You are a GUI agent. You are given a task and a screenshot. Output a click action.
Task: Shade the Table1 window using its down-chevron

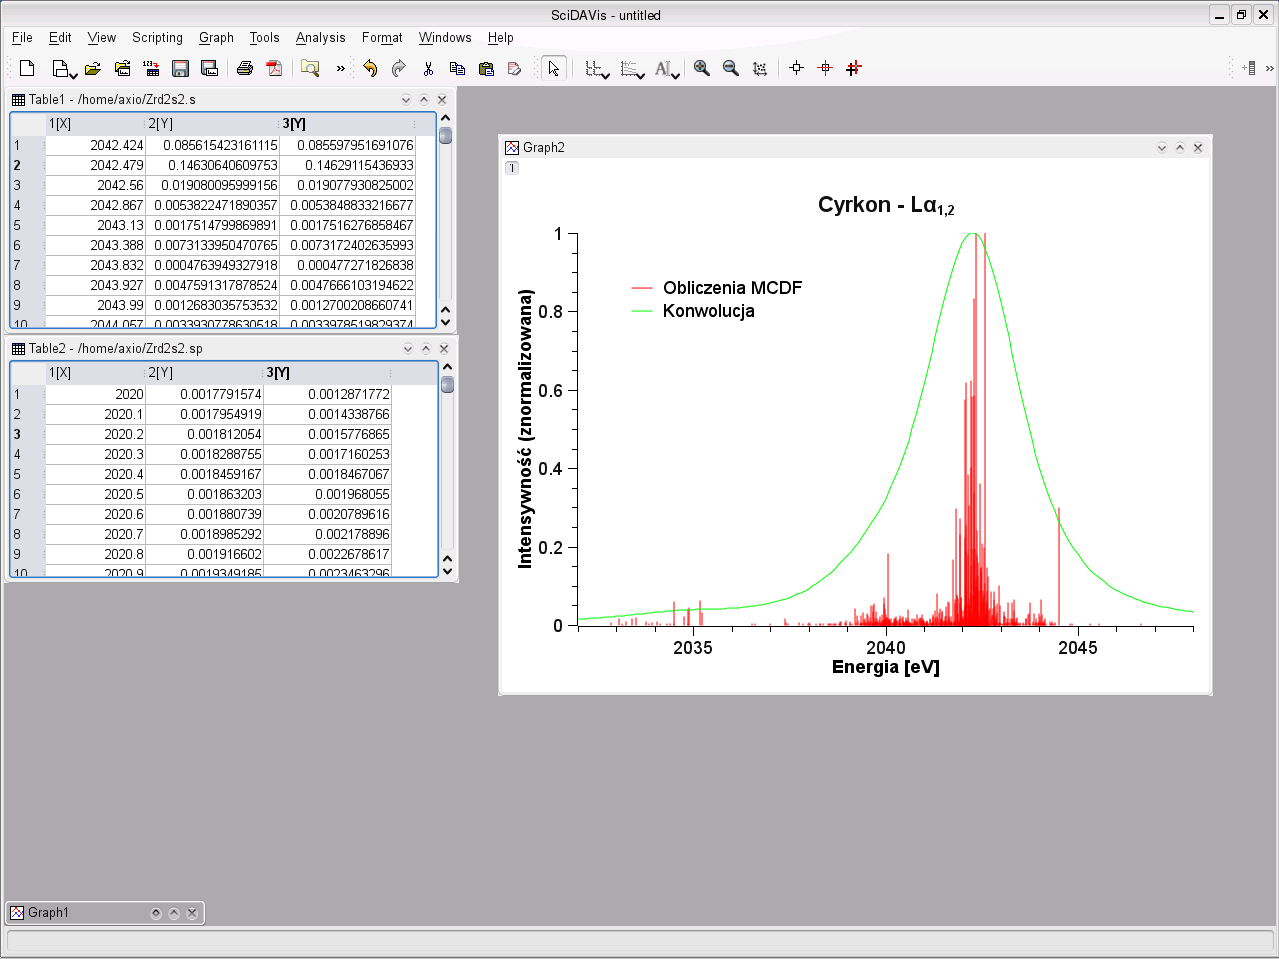[406, 99]
